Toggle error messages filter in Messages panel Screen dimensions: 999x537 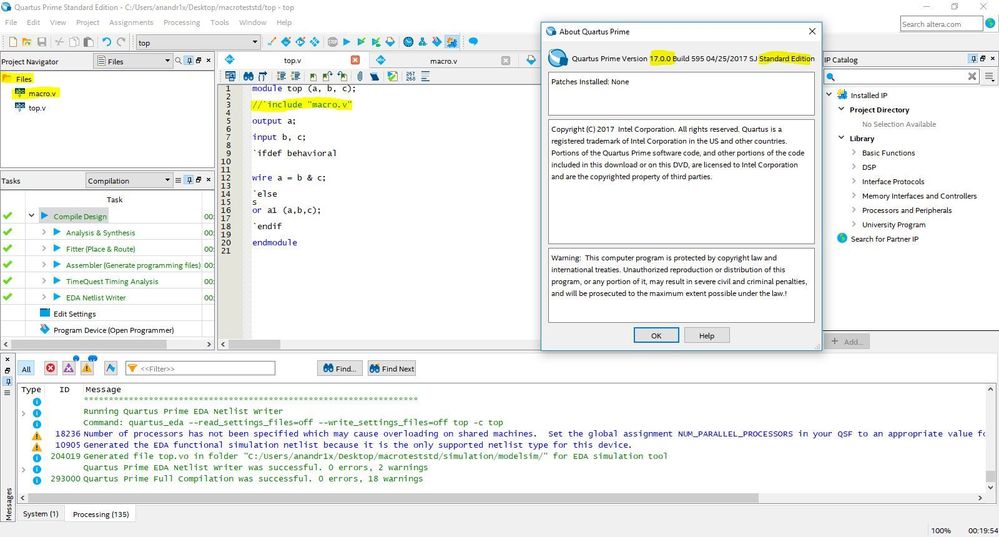(x=51, y=369)
